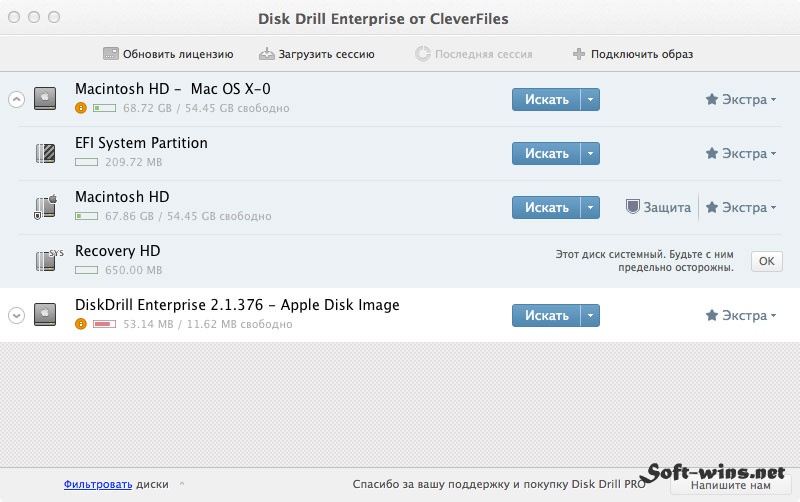Select the DiskDrill Enterprise 2.1.376 – Apple Disk Image title
Image resolution: width=800 pixels, height=502 pixels.
pos(237,305)
